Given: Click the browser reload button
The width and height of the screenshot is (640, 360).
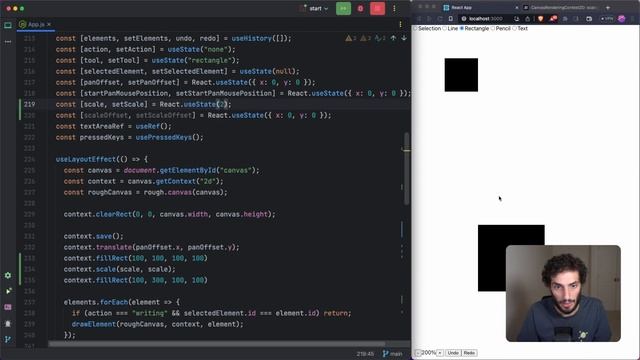Looking at the screenshot, I should point(440,19).
